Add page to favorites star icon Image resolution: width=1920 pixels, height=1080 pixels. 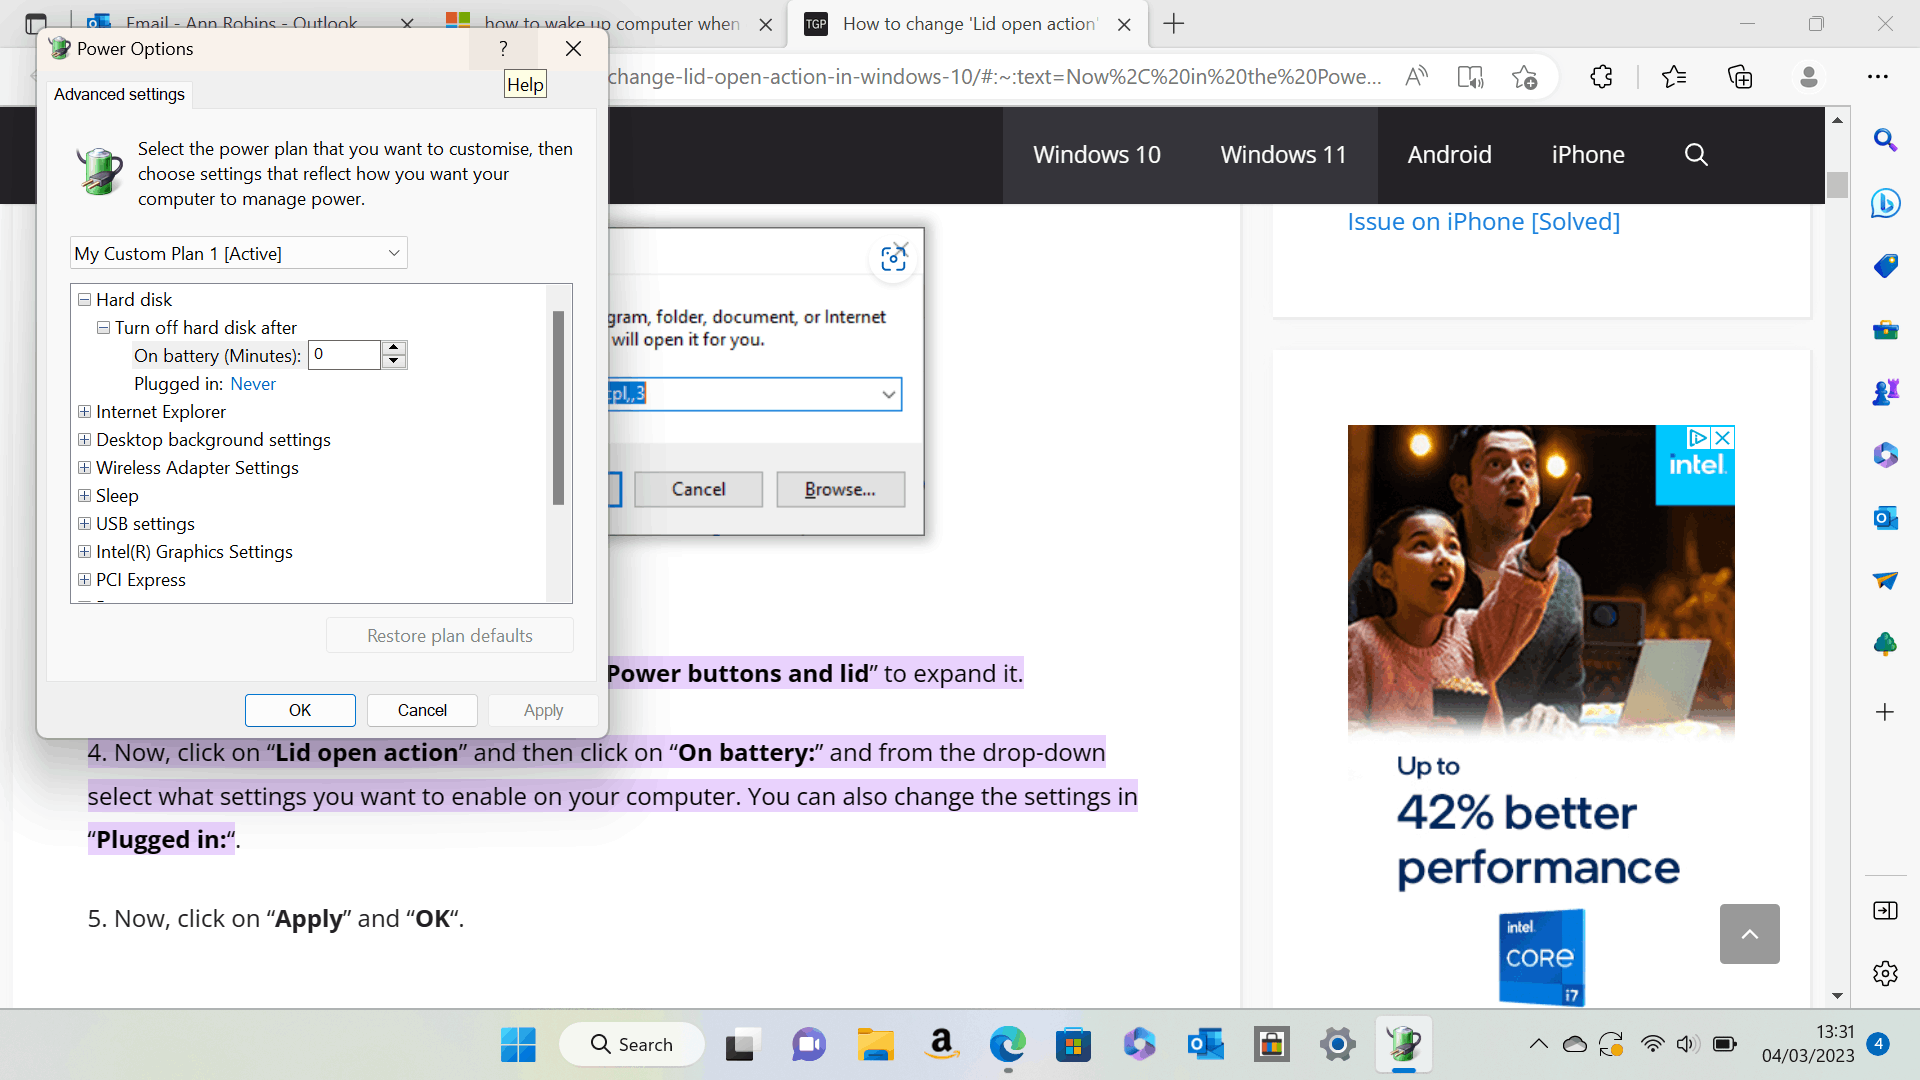[x=1524, y=77]
